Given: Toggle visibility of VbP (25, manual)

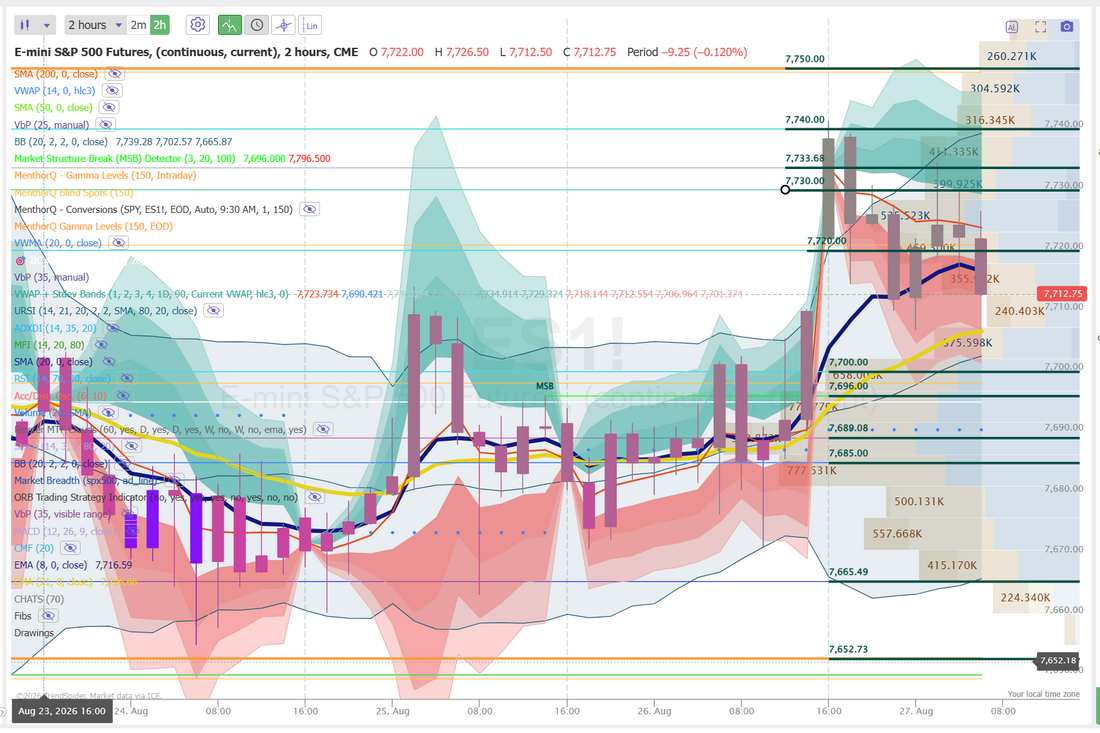Looking at the screenshot, I should click(105, 125).
